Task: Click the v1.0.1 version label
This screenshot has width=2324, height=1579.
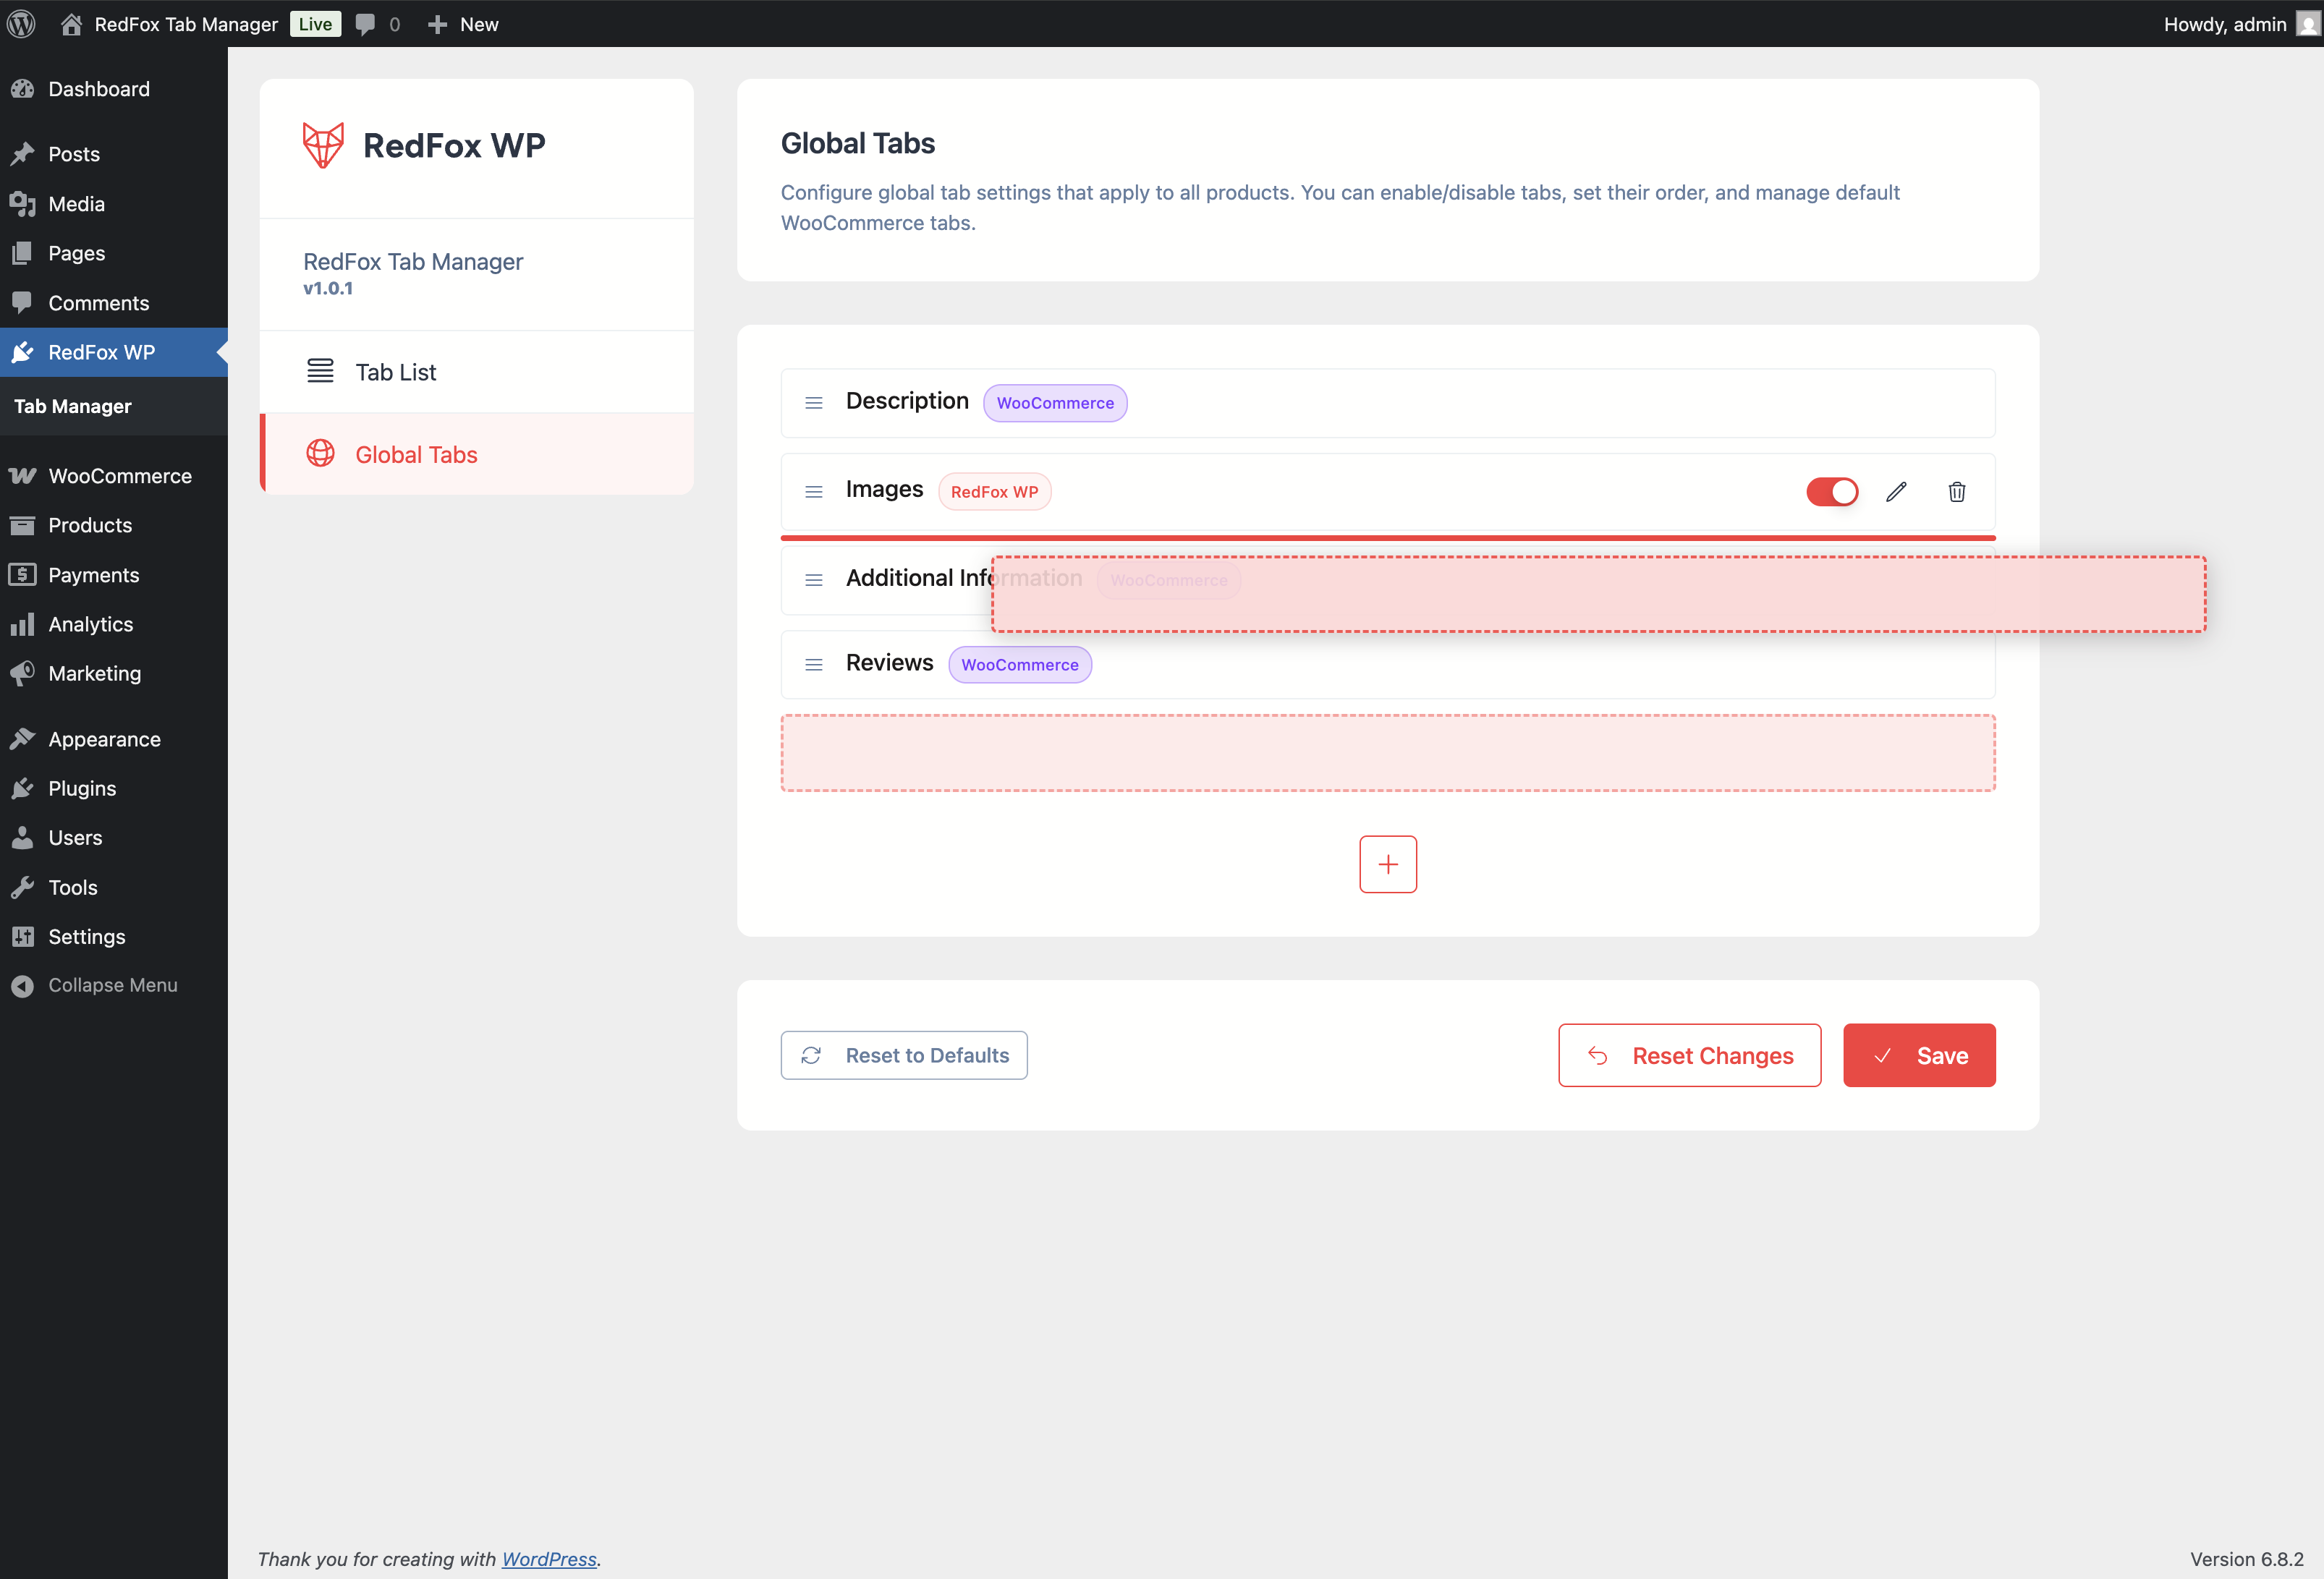Action: pos(328,288)
